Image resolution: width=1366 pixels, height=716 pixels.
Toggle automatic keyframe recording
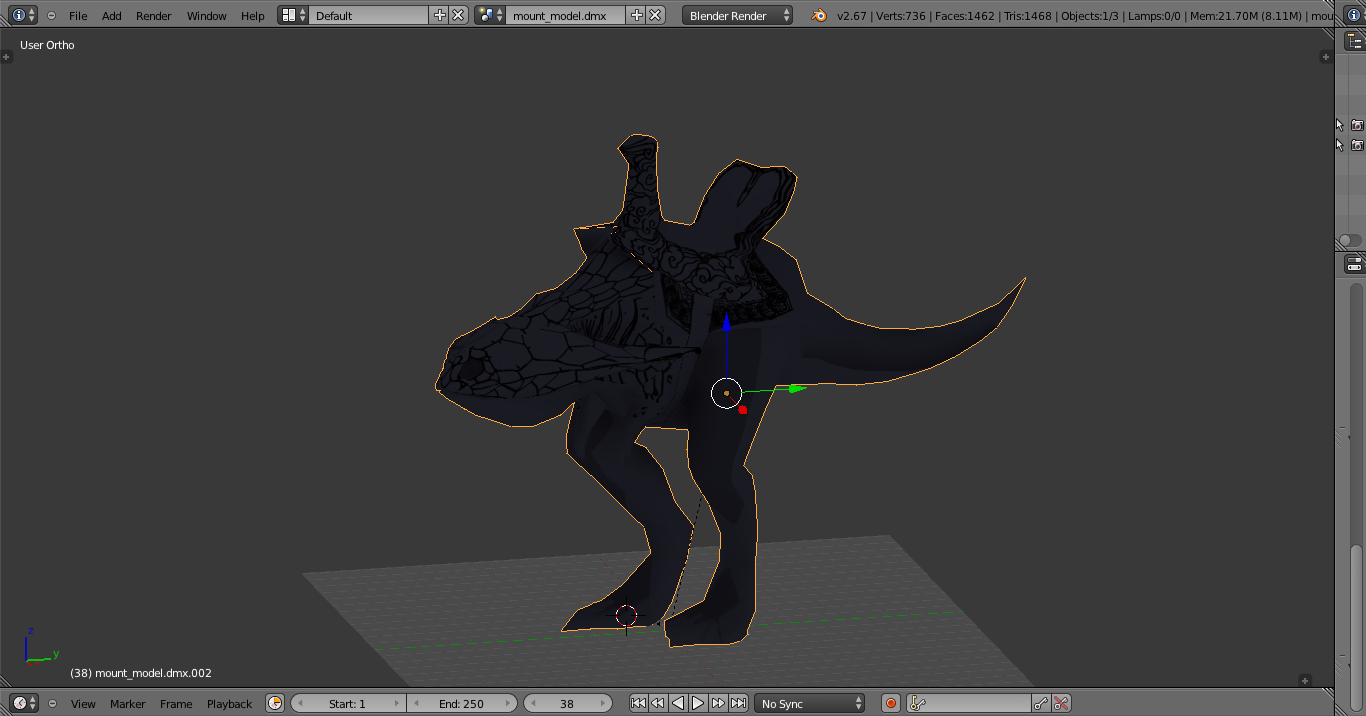891,703
